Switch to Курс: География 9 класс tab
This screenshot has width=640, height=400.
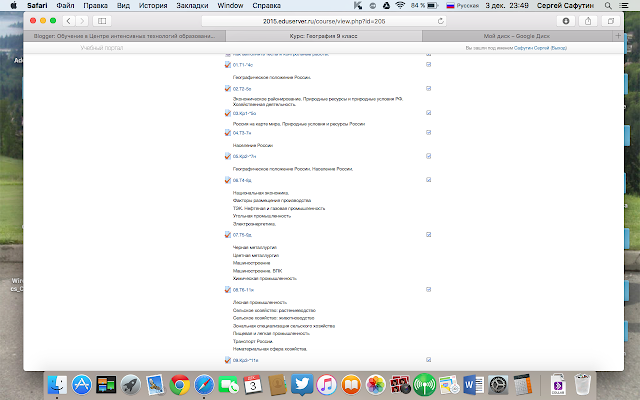[324, 36]
